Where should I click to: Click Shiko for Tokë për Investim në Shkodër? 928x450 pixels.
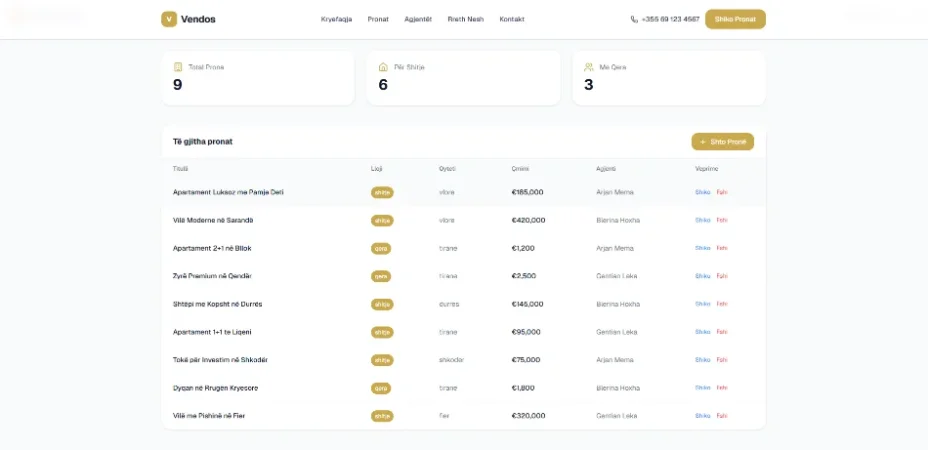tap(703, 359)
